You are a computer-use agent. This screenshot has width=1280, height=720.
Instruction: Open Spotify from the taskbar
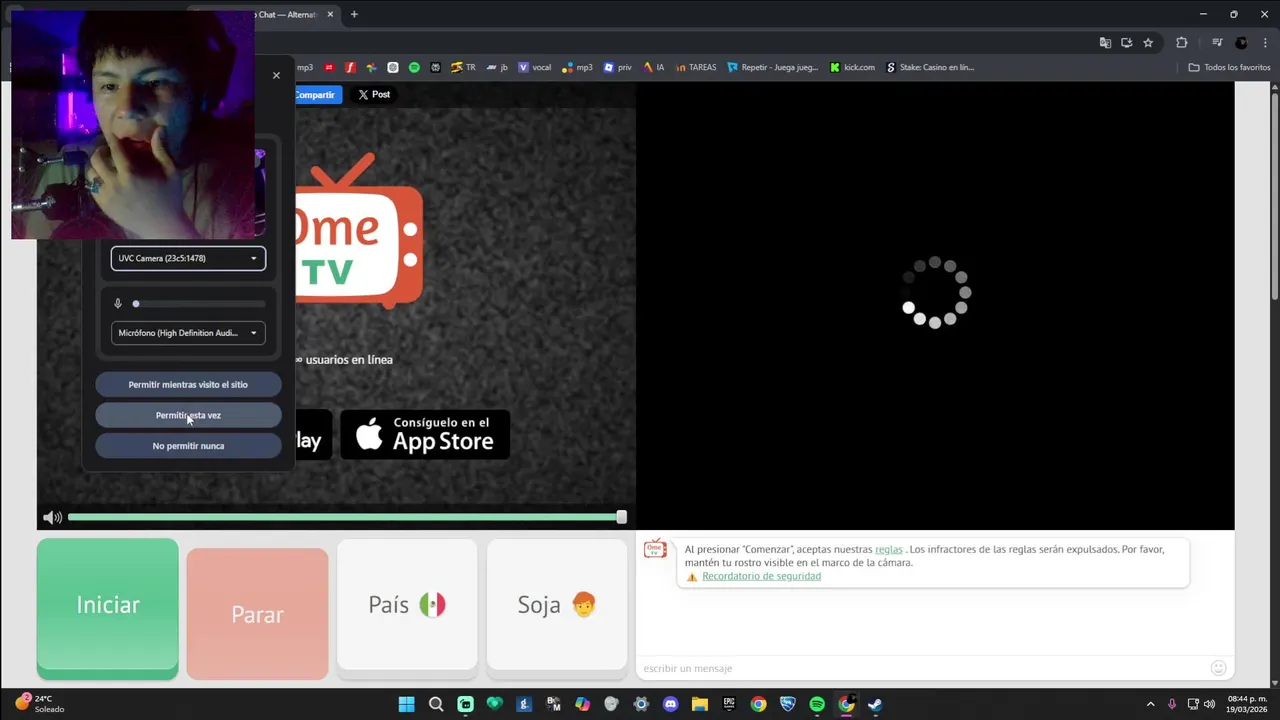click(817, 704)
